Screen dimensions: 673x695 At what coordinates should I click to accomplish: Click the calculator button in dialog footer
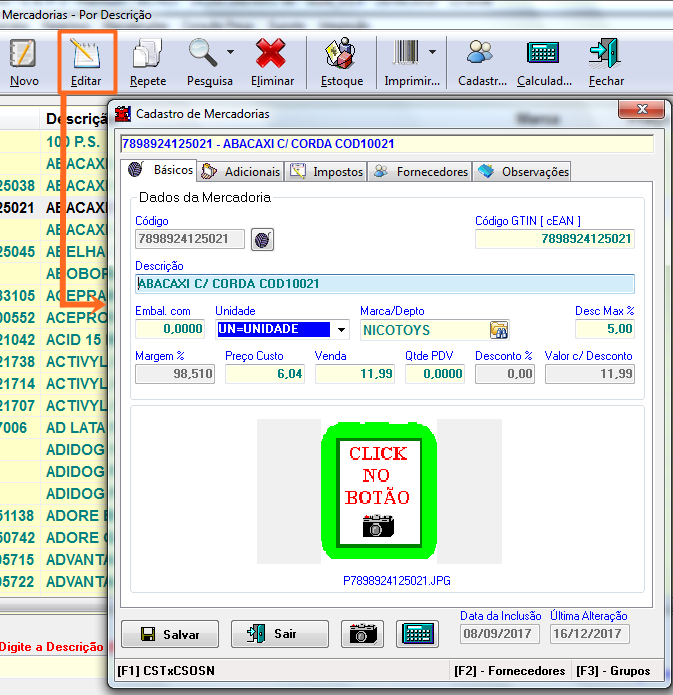(418, 634)
